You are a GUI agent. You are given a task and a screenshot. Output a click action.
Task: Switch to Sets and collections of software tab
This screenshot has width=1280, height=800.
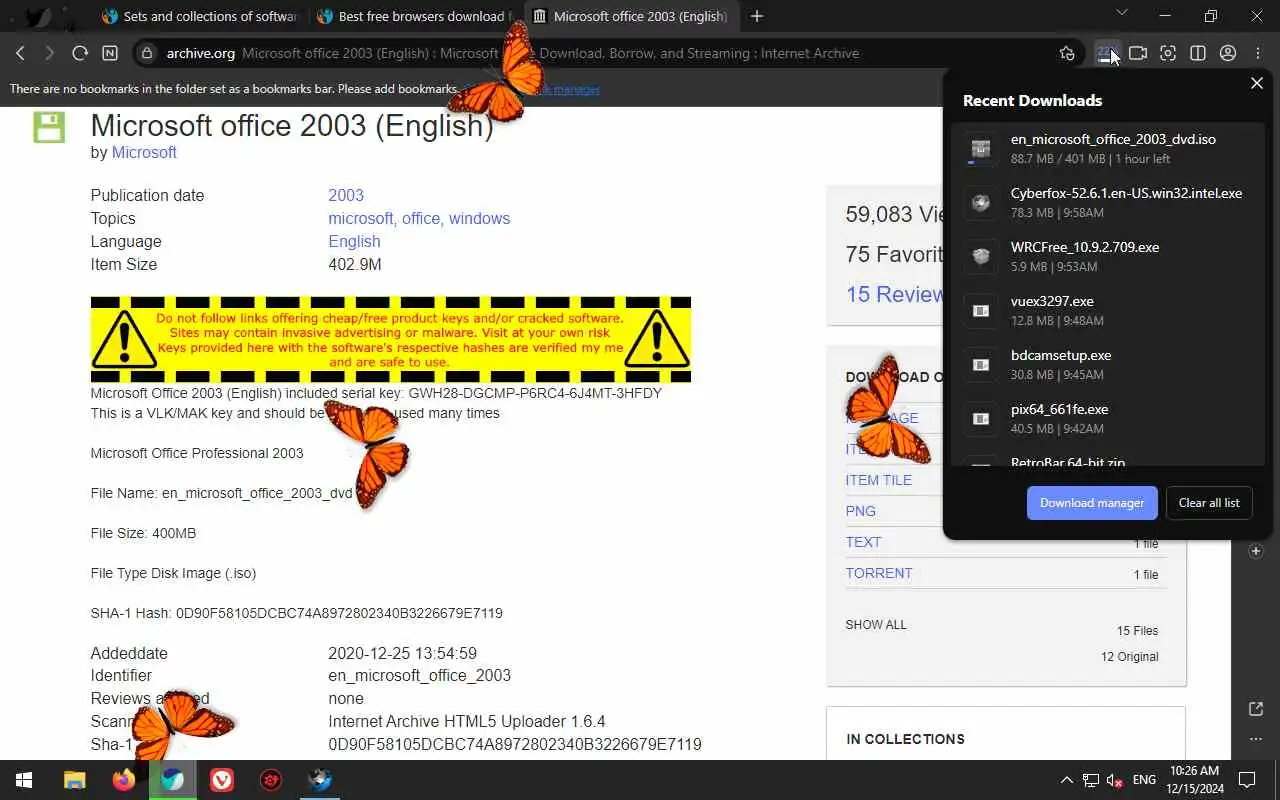coord(200,16)
